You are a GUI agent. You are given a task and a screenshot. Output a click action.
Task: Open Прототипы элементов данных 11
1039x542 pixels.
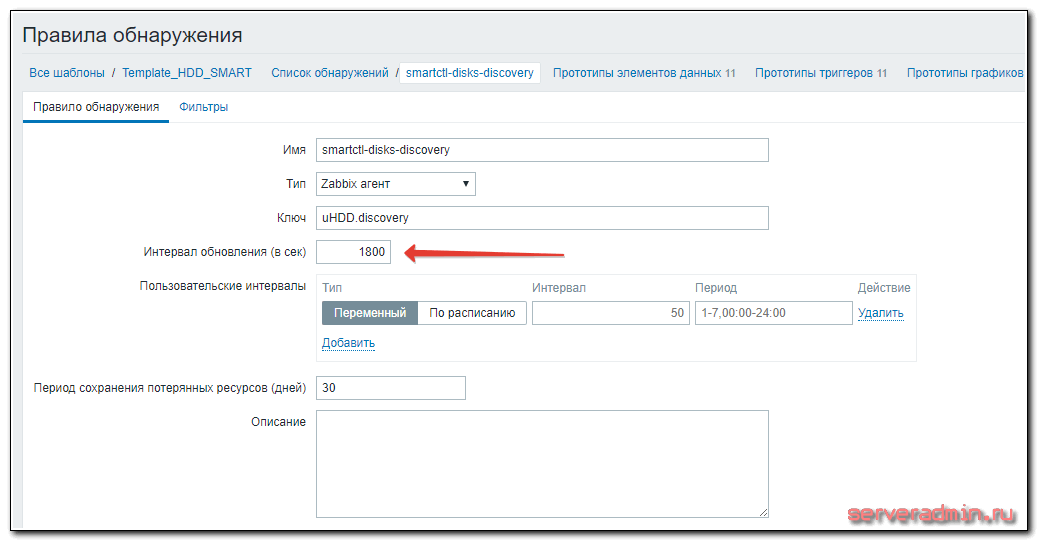(x=644, y=73)
